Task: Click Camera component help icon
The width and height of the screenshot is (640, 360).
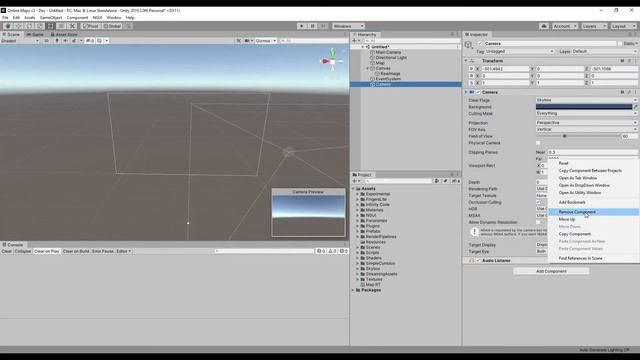Action: [622, 92]
